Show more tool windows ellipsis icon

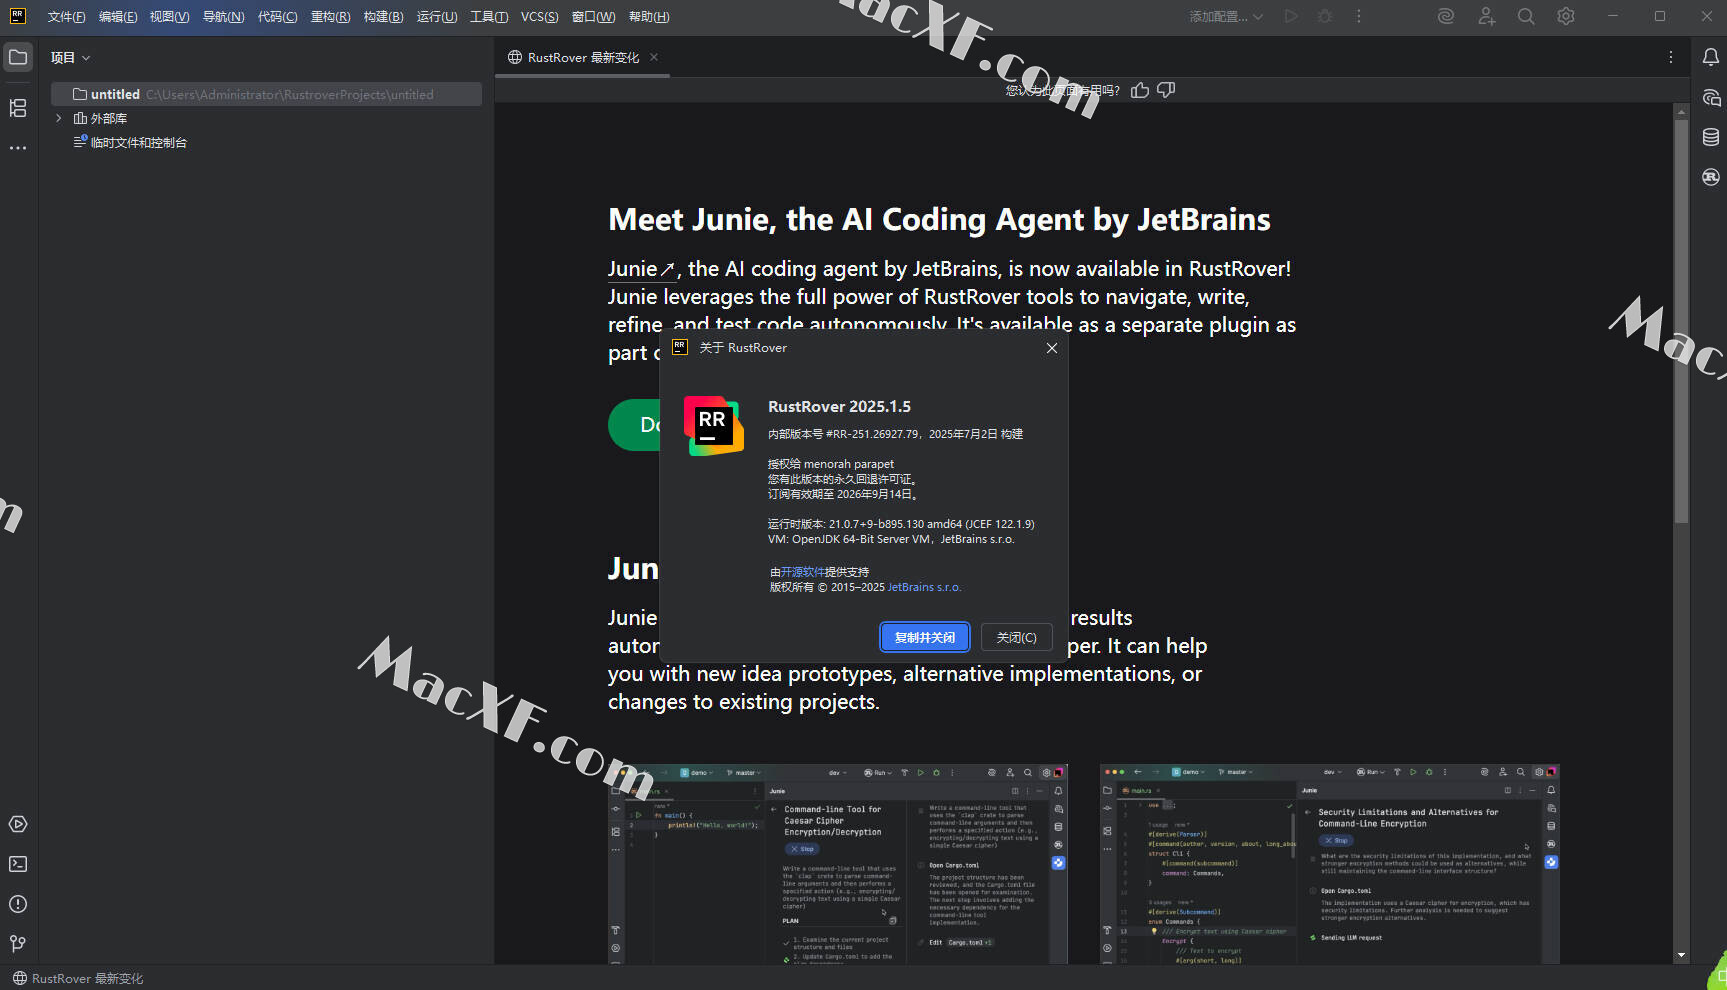[18, 148]
